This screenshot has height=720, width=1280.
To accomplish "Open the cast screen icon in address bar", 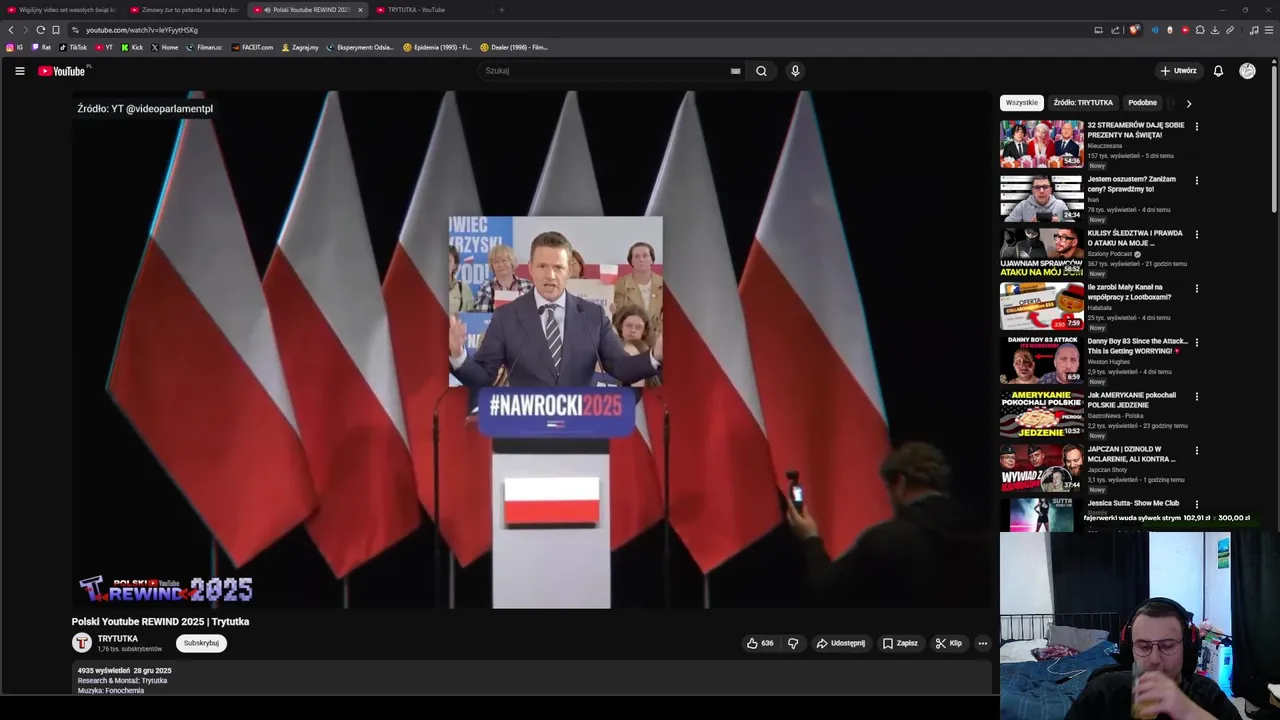I will [1098, 30].
